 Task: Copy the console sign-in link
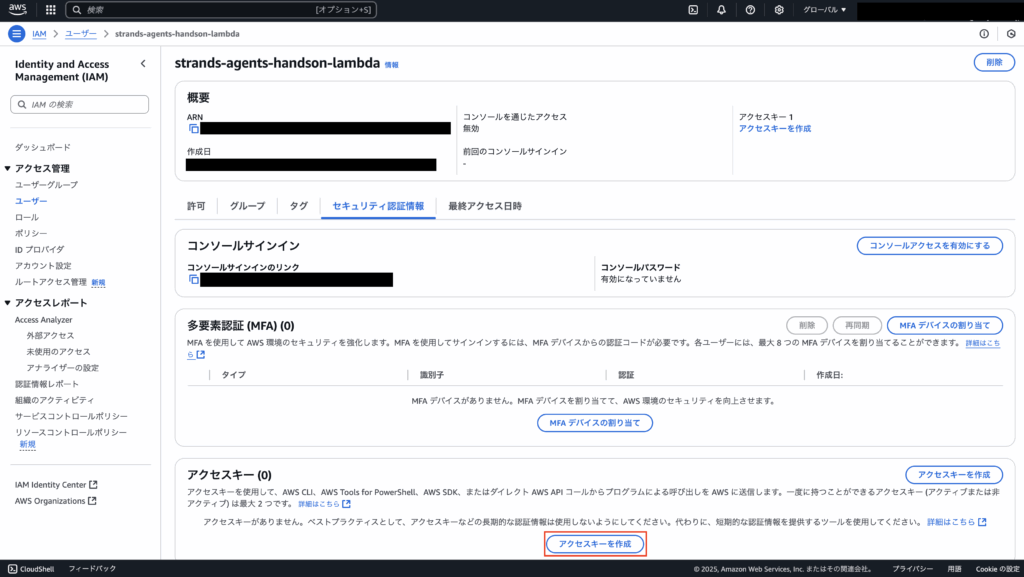193,279
